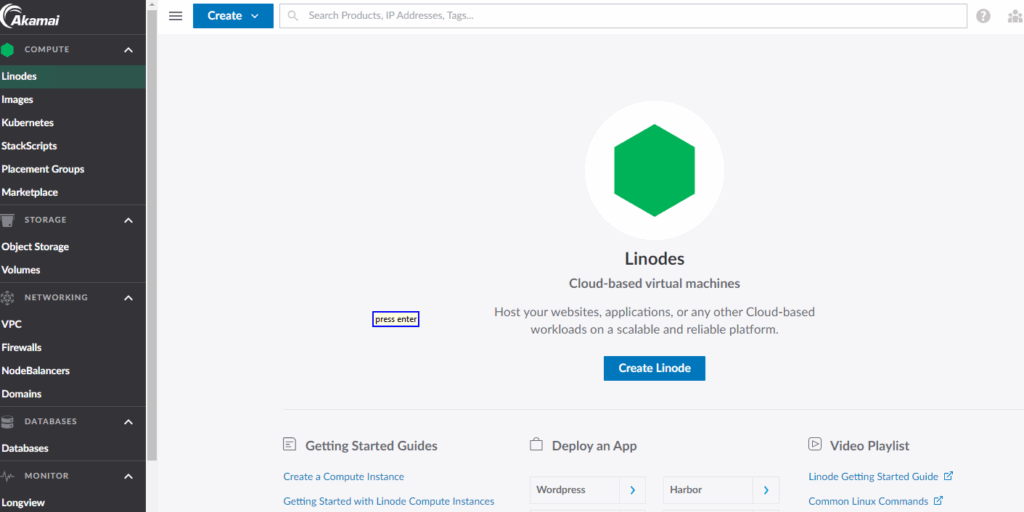The width and height of the screenshot is (1024, 512).
Task: Open Linode Getting Started Guide video link
Action: click(x=873, y=477)
